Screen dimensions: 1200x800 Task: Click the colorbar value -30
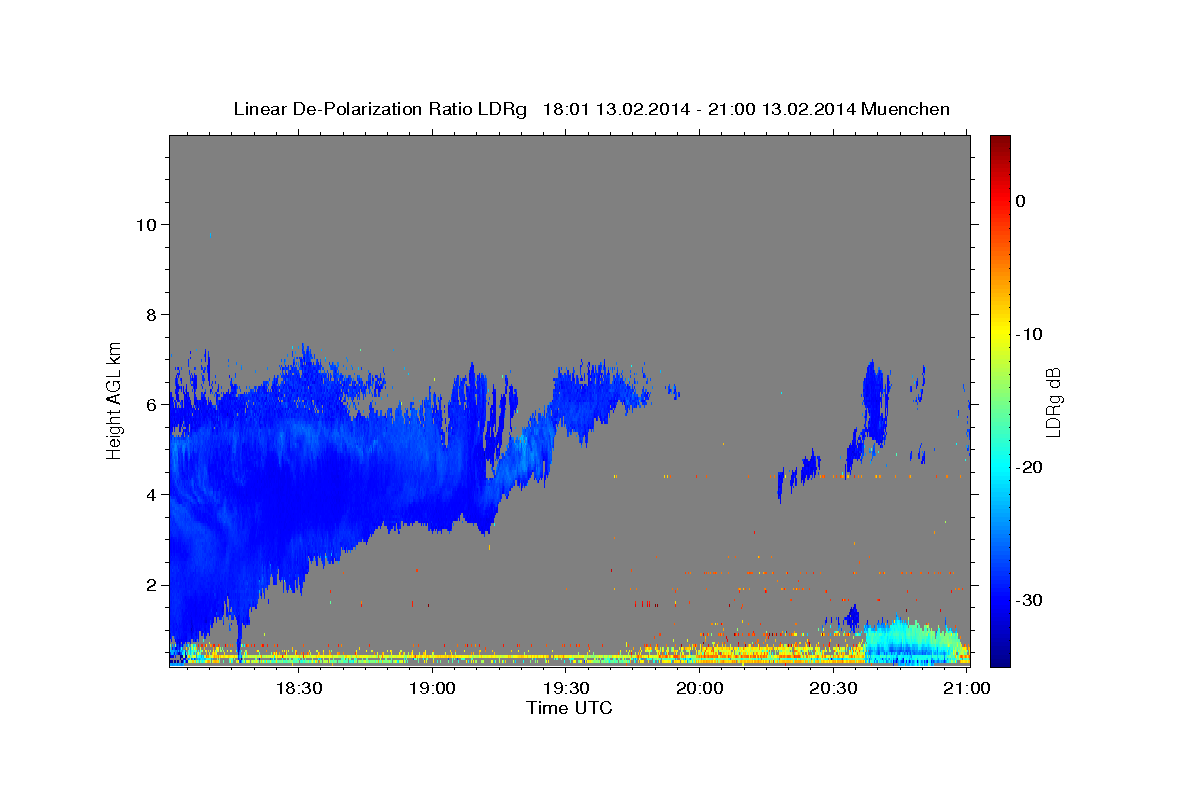tap(1029, 600)
